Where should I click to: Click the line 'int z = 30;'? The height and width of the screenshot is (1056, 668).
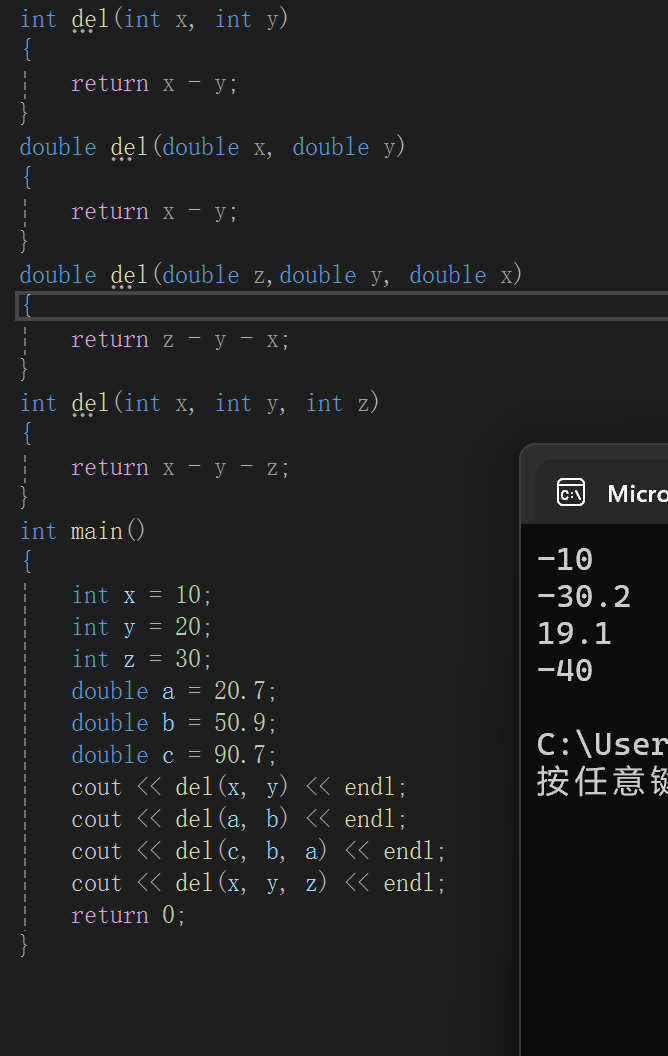coord(141,659)
